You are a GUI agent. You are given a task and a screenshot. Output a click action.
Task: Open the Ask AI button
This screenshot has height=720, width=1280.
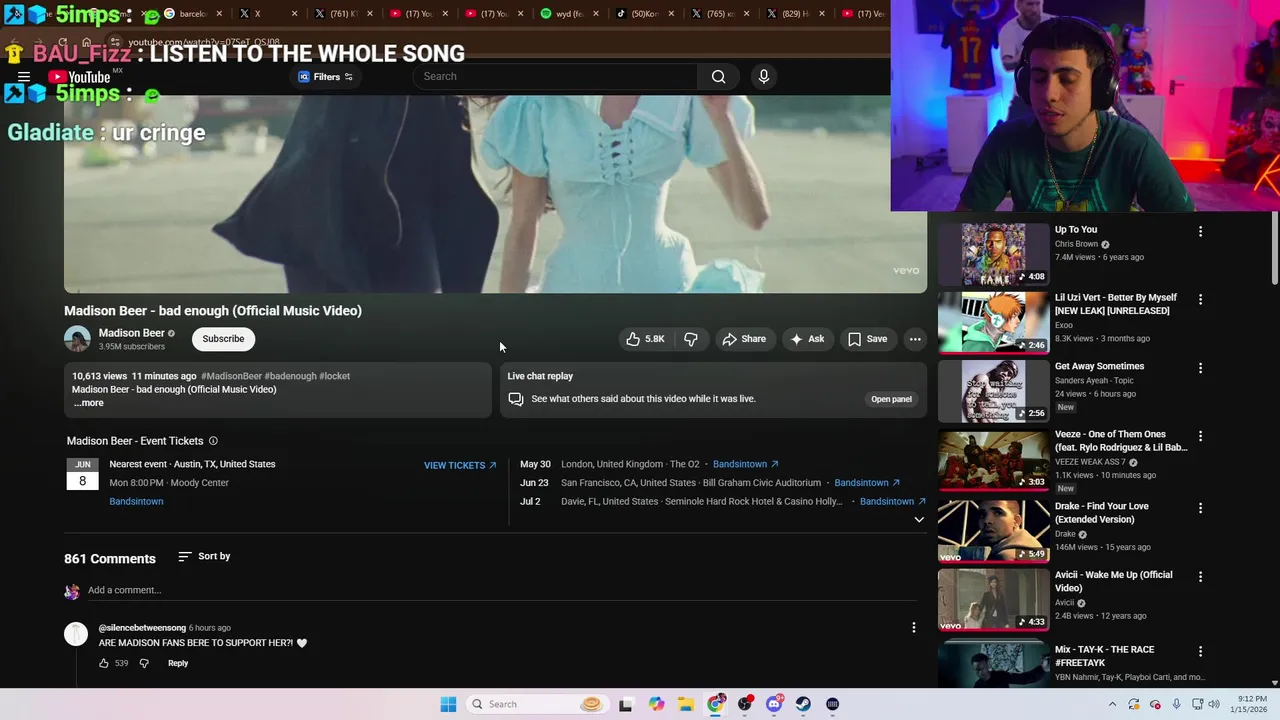(807, 339)
